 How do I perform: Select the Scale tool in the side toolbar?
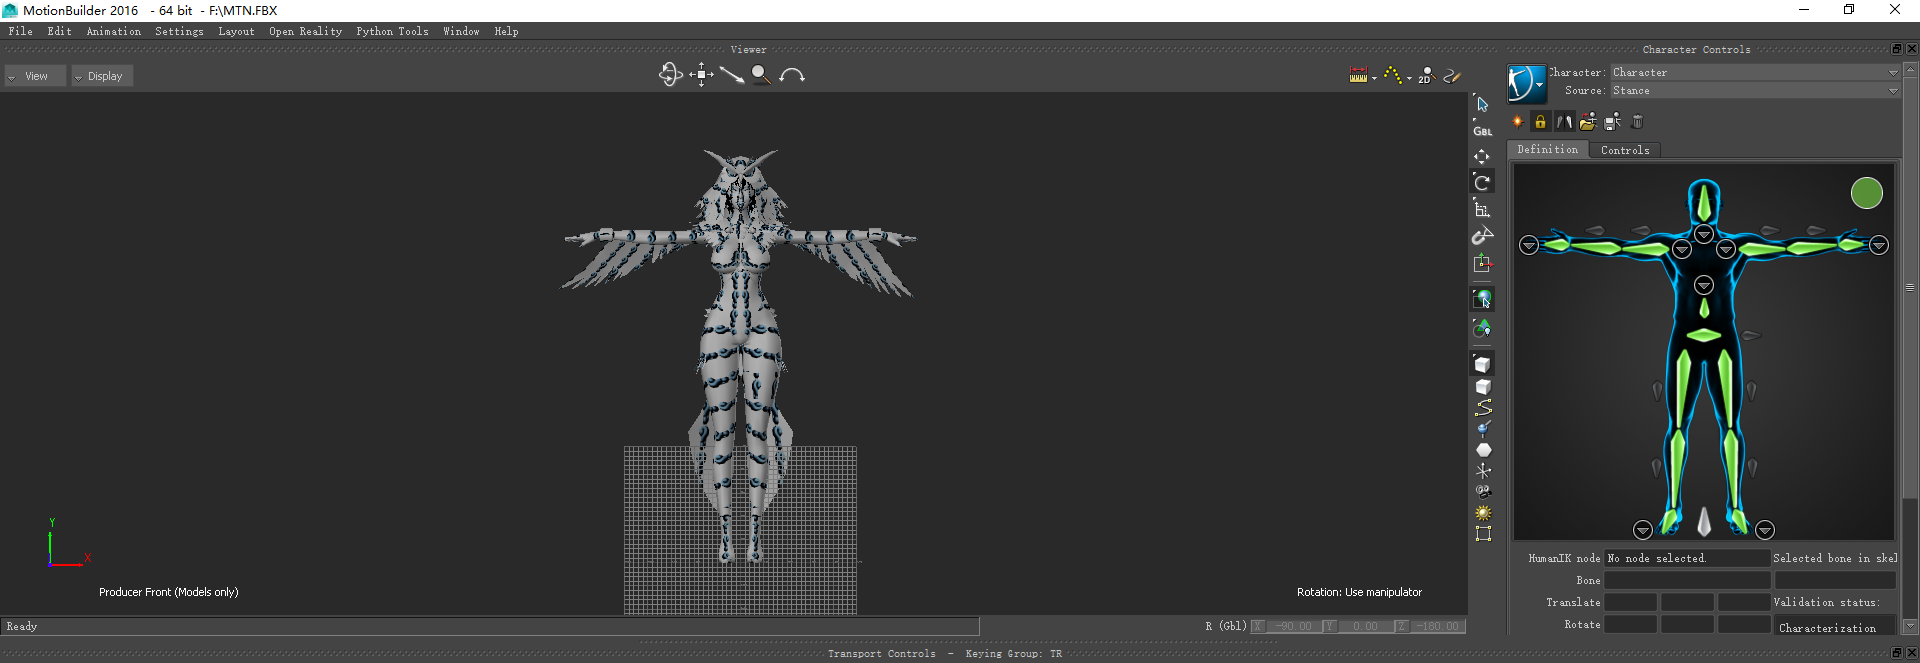[1482, 209]
